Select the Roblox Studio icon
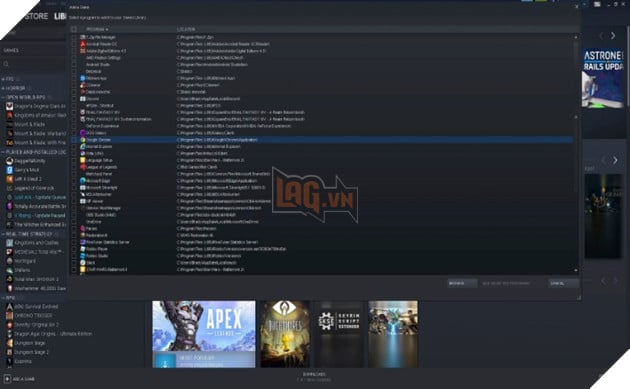The image size is (630, 389). [83, 256]
